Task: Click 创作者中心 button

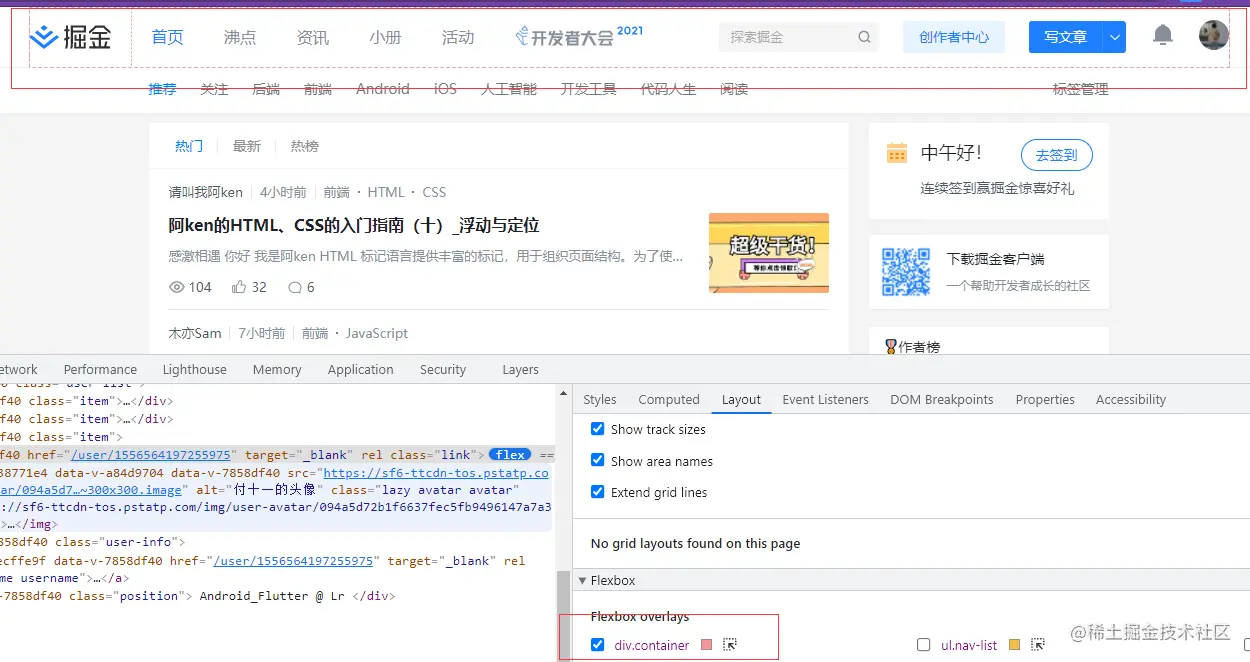Action: click(954, 37)
